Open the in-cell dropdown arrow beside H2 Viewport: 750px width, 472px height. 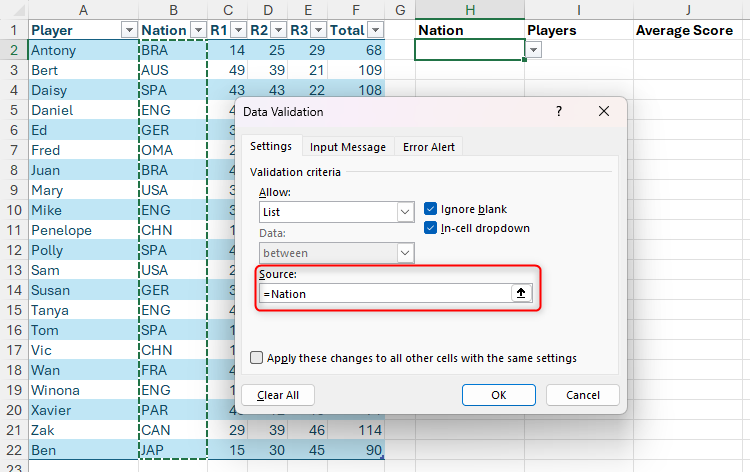tap(534, 50)
